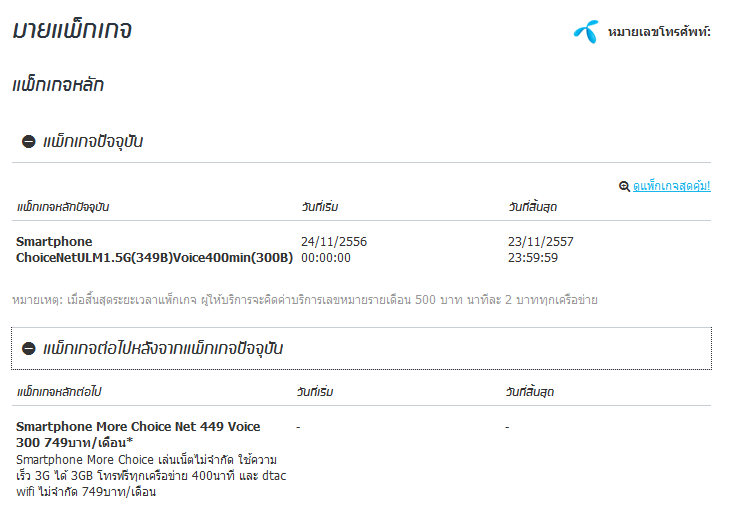Click the วันที่เริ่ม header in next package table

[x=315, y=392]
